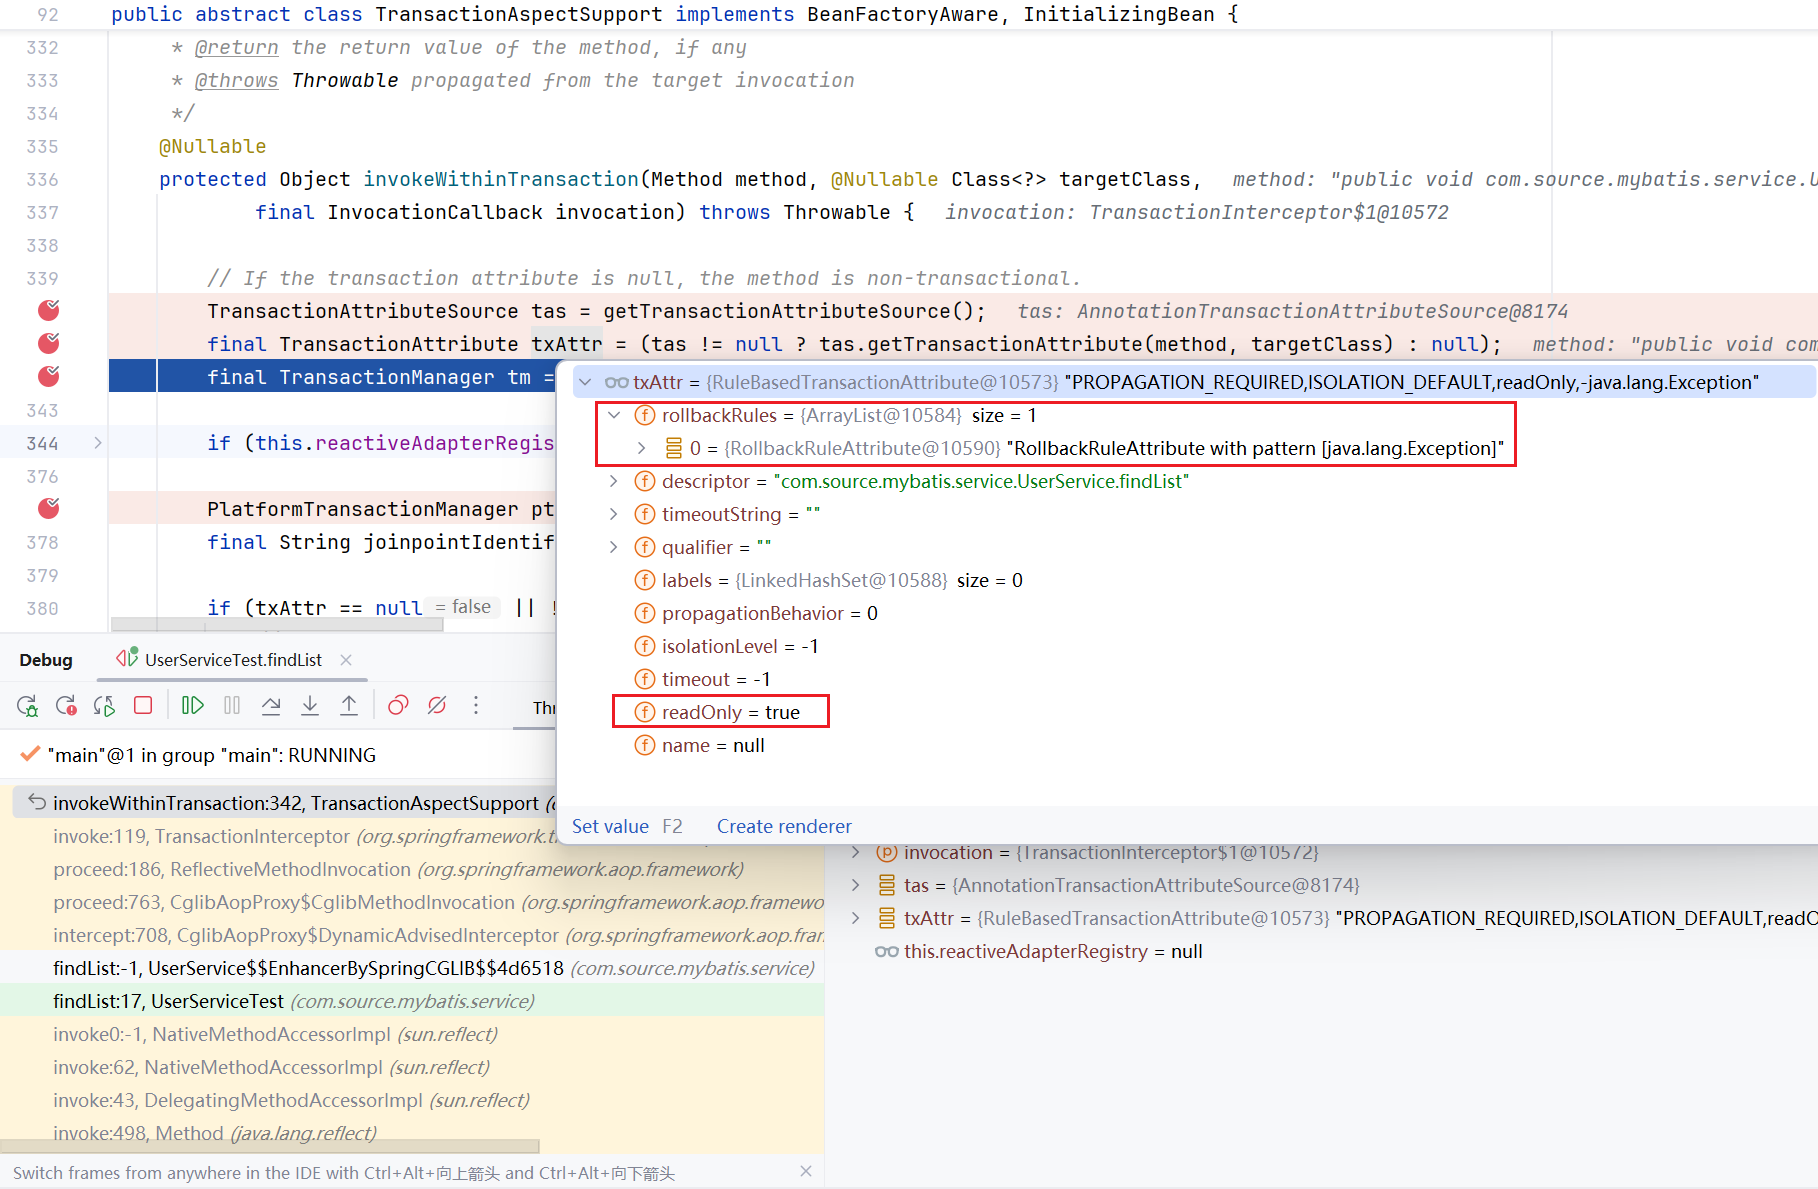Select frame findList:17, UserServiceTest
1818x1189 pixels.
(x=412, y=1001)
